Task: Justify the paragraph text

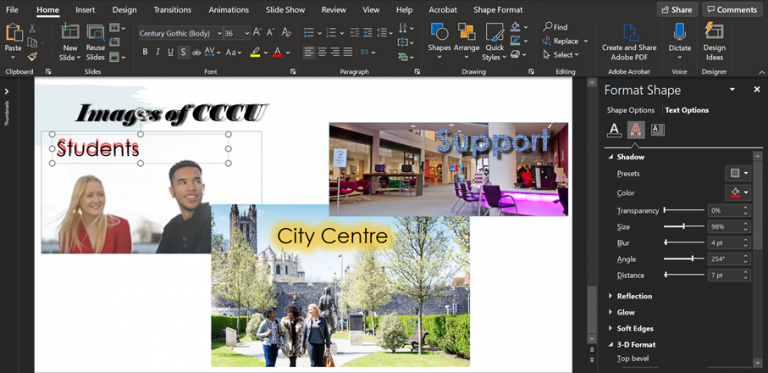Action: point(348,51)
